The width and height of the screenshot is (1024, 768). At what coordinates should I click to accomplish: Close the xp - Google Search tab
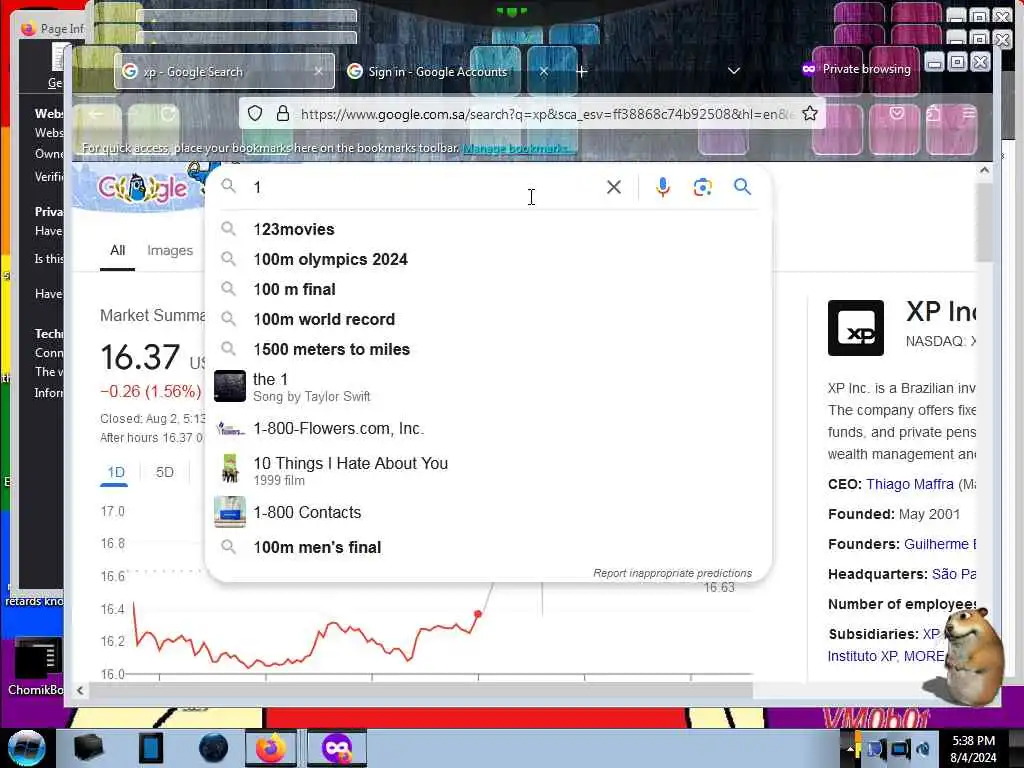pyautogui.click(x=318, y=71)
